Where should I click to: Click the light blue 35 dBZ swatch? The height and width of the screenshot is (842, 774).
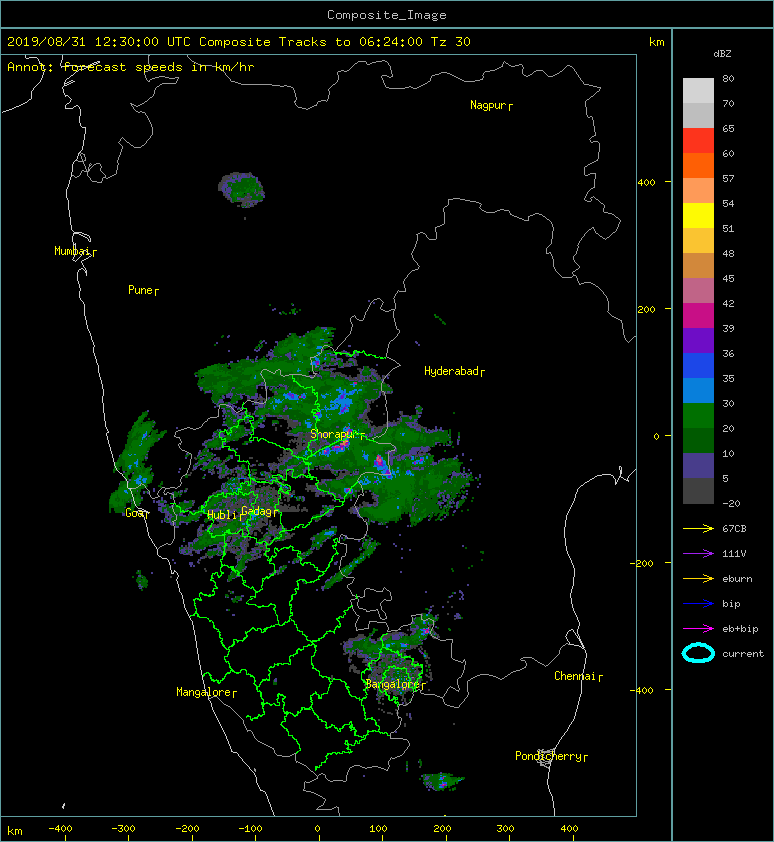pyautogui.click(x=698, y=390)
